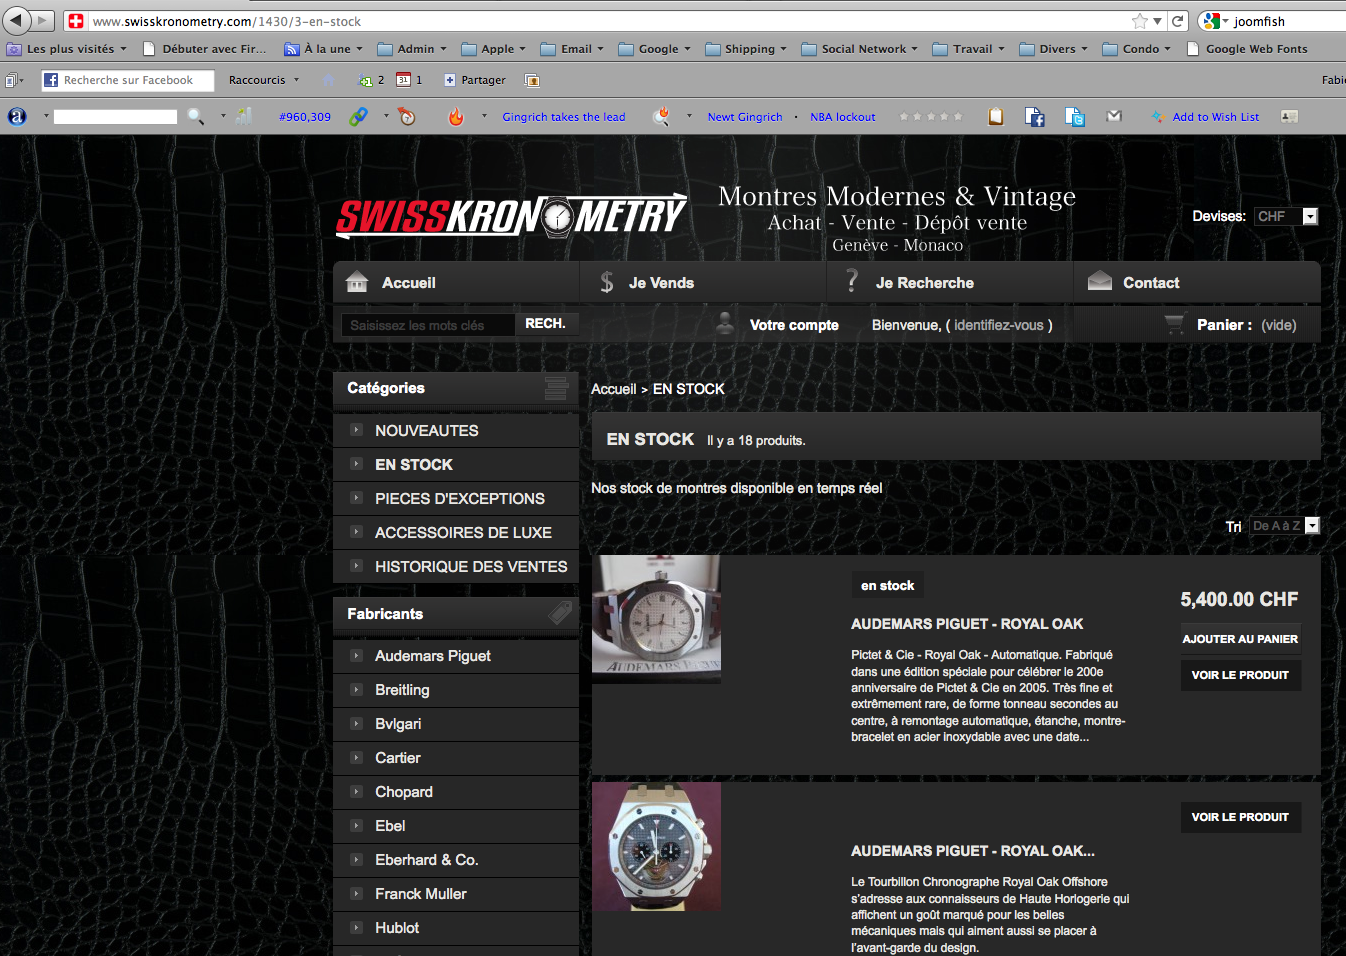Click the Swisskronometry logo

coord(512,216)
